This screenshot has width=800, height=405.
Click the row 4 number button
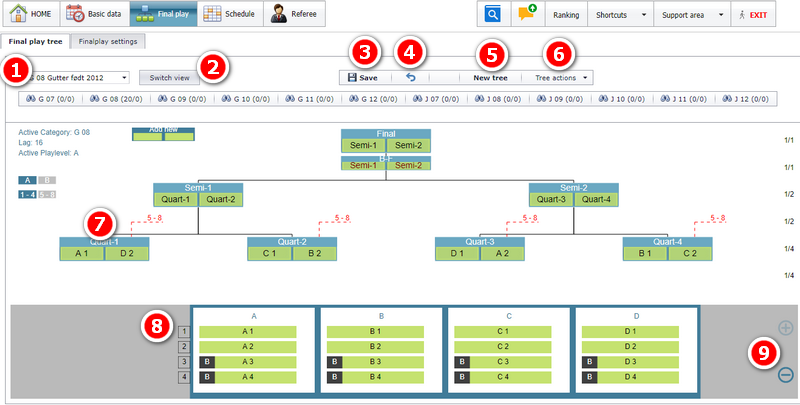coord(184,378)
